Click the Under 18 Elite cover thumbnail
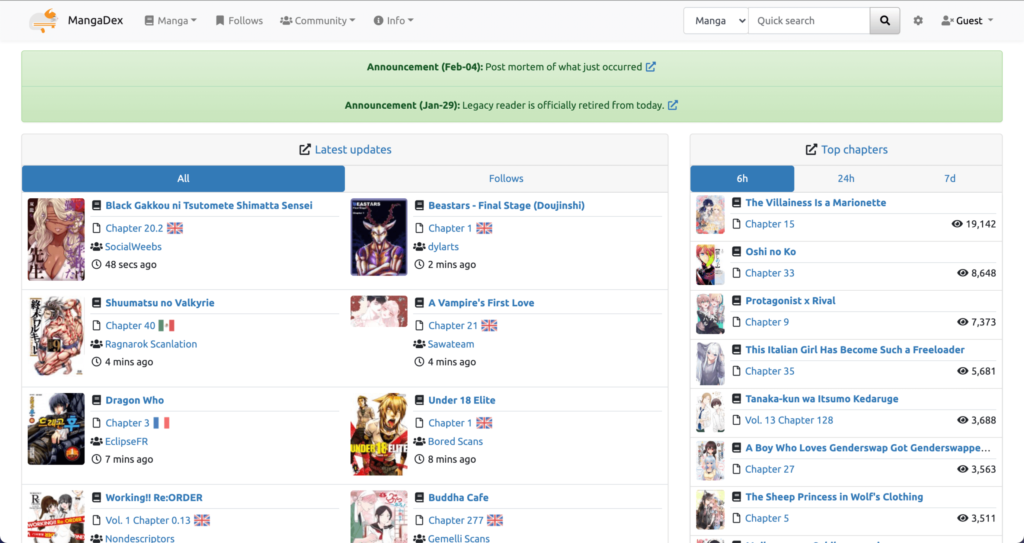1024x543 pixels. click(378, 433)
